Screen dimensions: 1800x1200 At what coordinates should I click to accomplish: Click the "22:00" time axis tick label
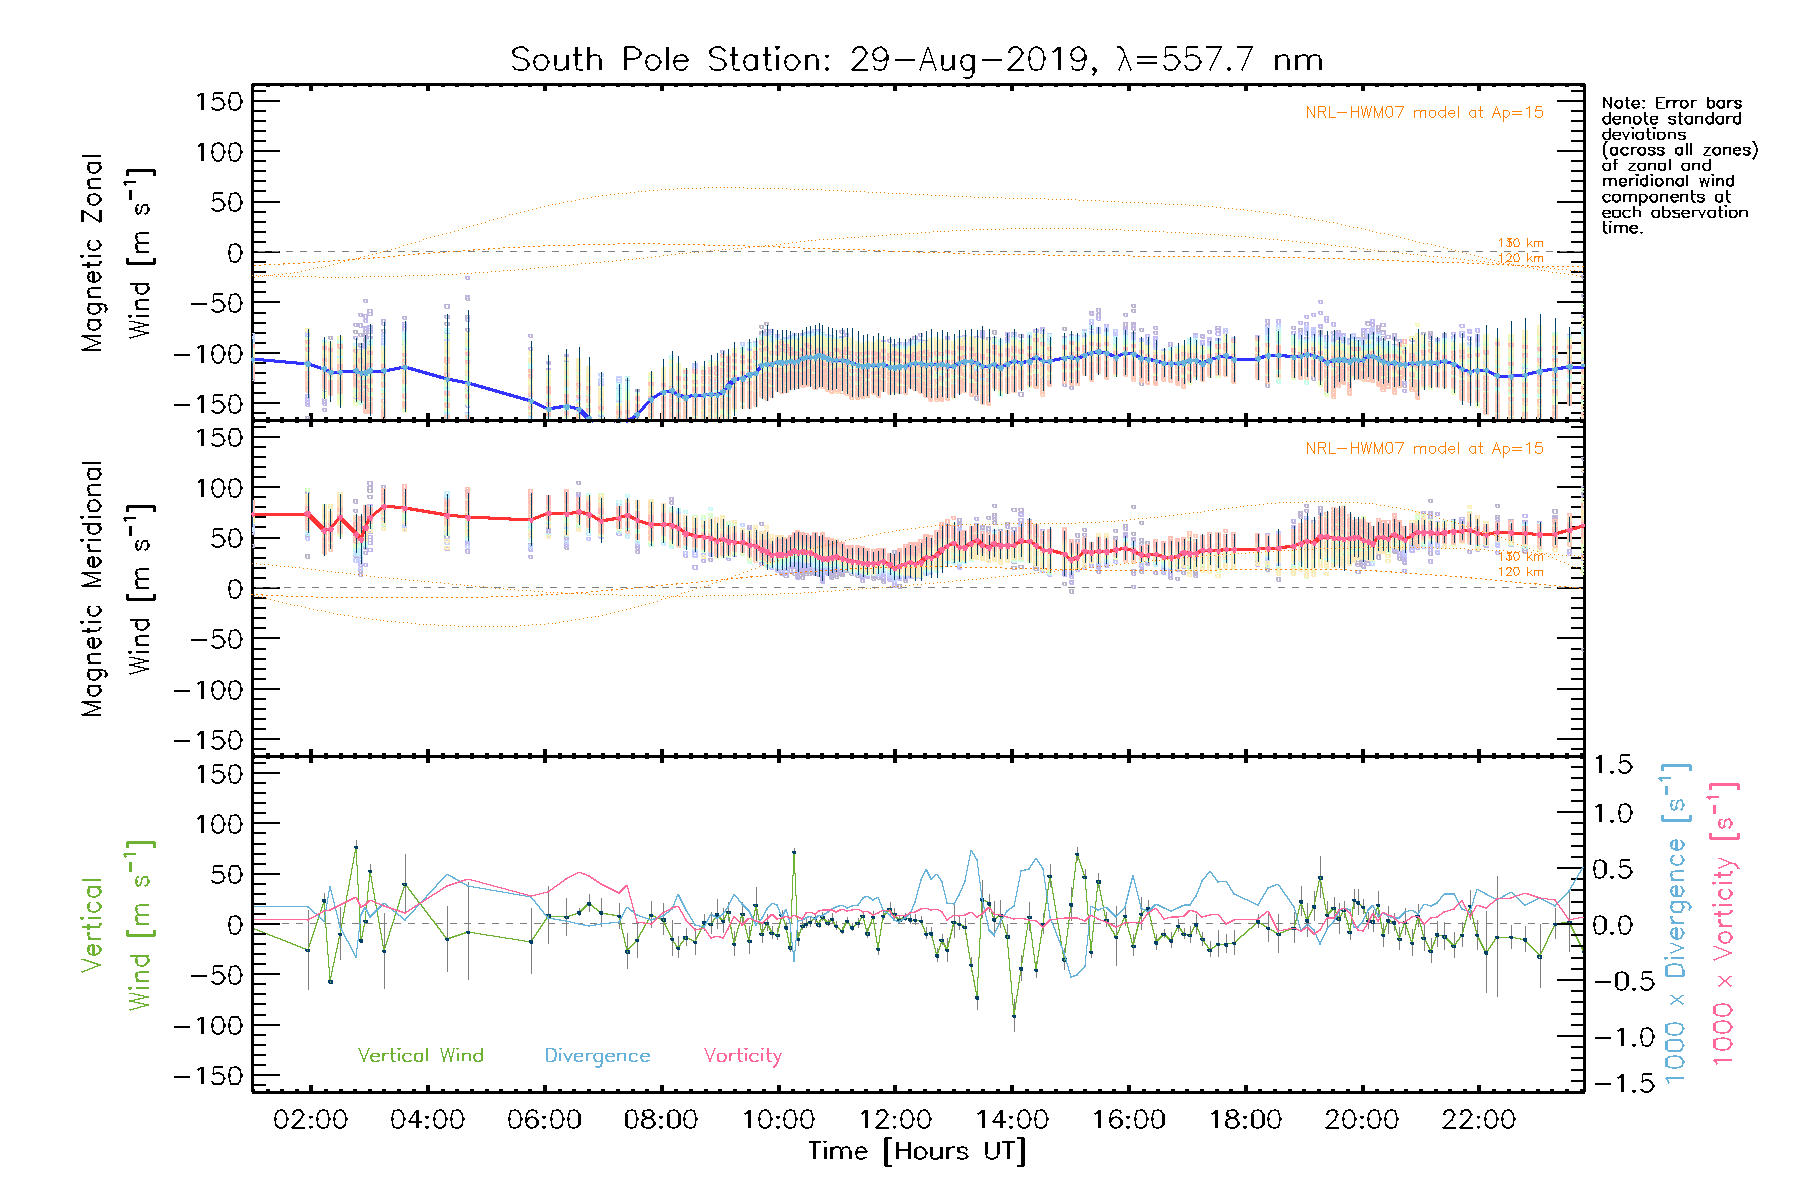pyautogui.click(x=1479, y=1120)
